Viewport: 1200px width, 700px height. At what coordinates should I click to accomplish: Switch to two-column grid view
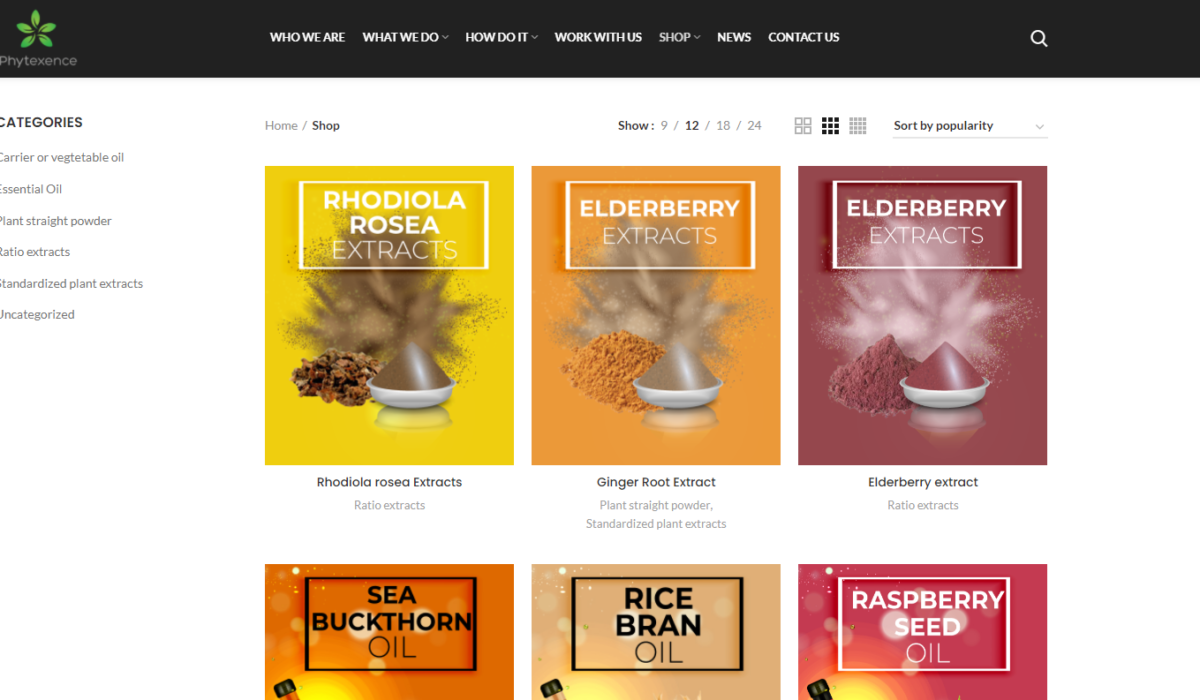tap(803, 126)
